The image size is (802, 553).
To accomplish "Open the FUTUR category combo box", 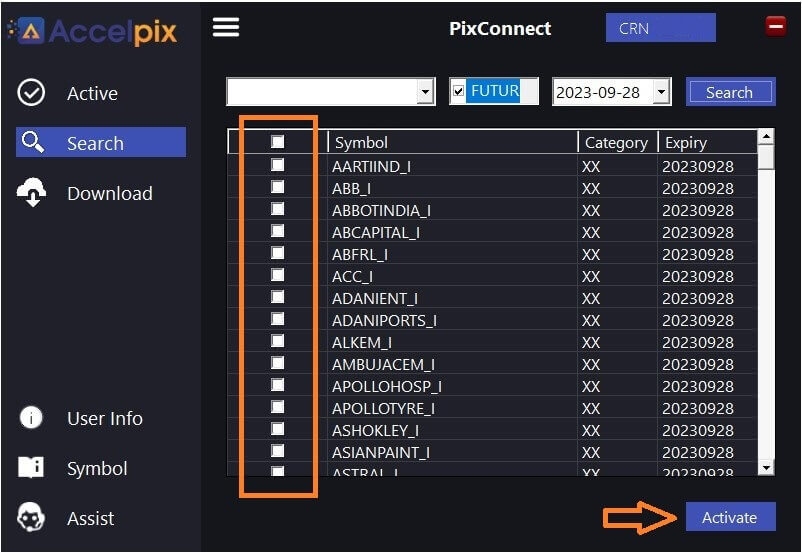I will [x=494, y=92].
